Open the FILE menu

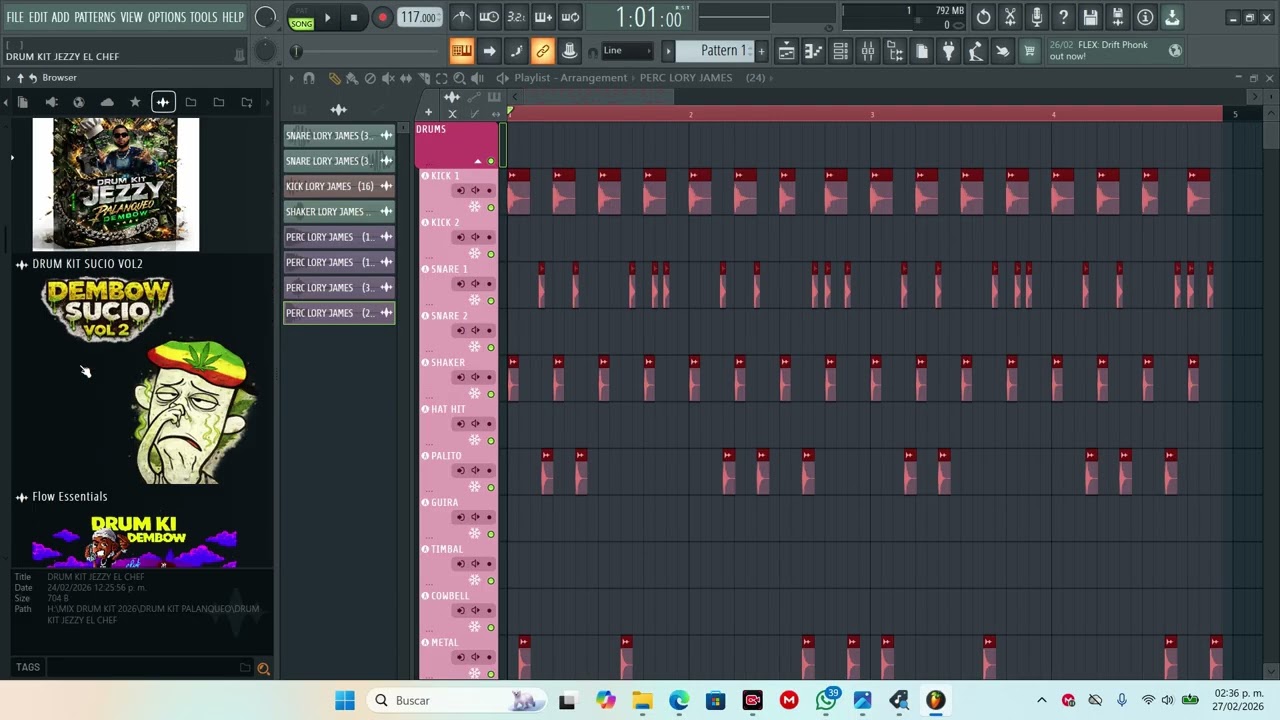15,17
